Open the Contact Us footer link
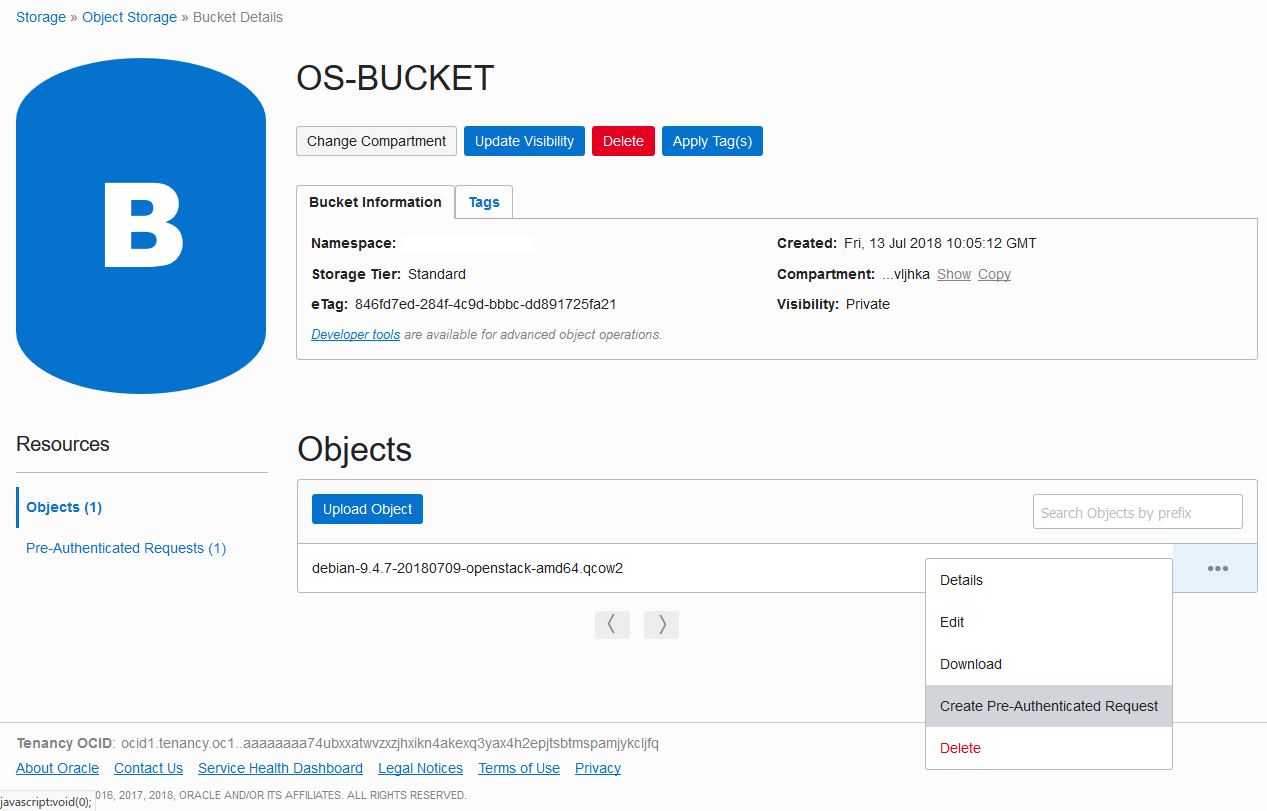 tap(148, 768)
